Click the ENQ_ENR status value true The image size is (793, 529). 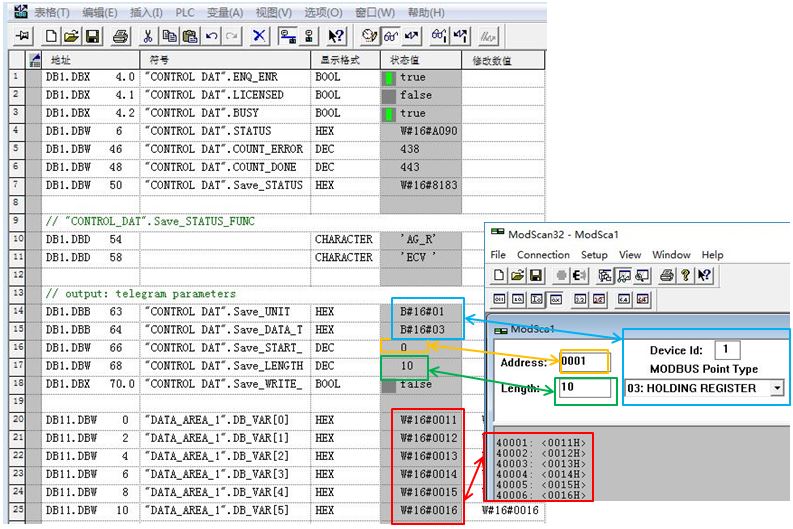click(x=421, y=77)
